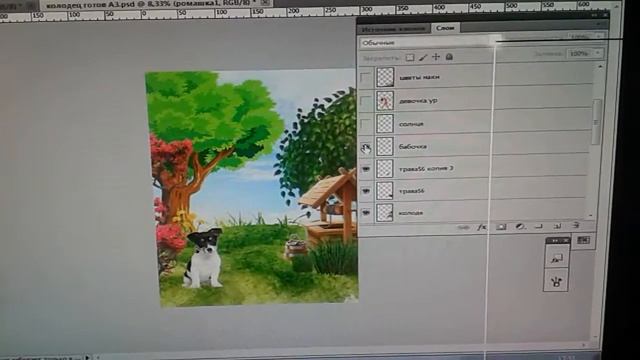Hide the трава56 копия 3 layer
The image size is (640, 360).
(x=366, y=169)
